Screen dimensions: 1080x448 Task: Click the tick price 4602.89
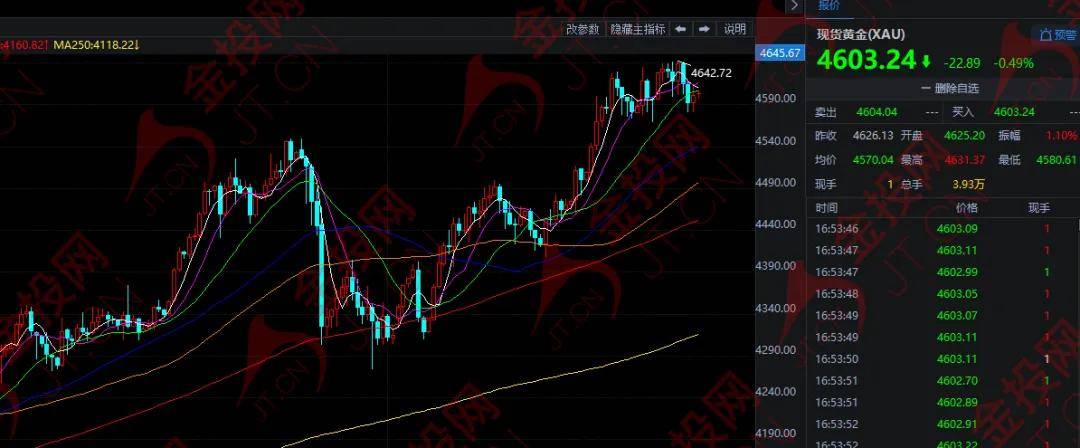957,403
